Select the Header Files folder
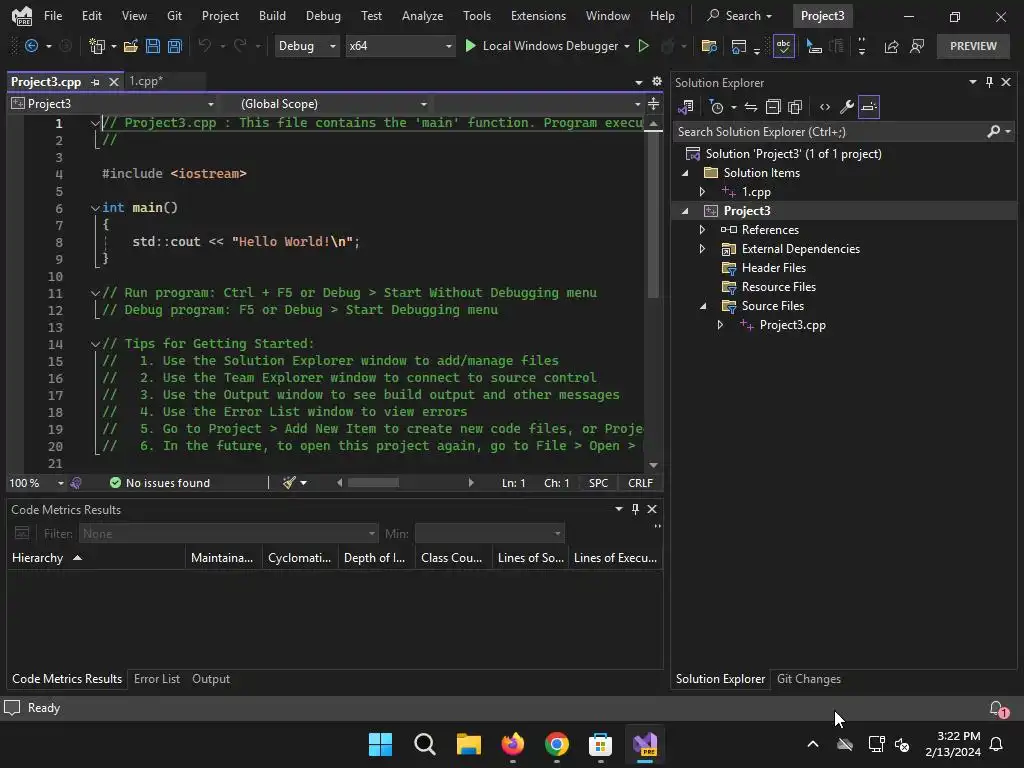This screenshot has width=1024, height=768. pos(773,268)
